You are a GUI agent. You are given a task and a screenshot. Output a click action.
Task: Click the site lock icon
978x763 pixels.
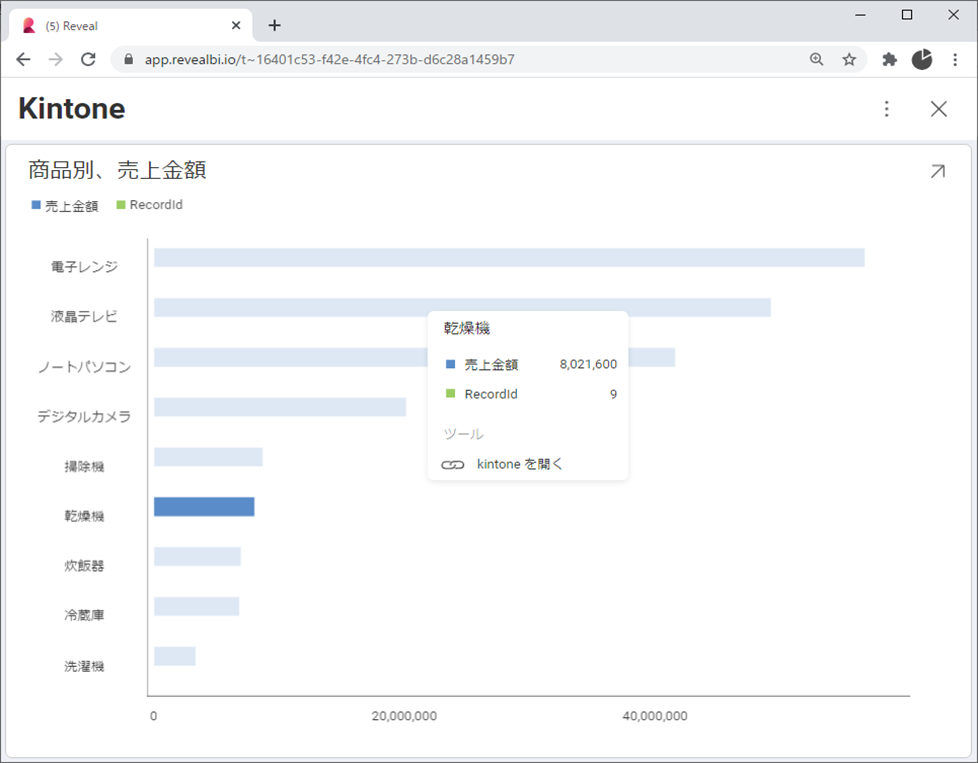(x=128, y=59)
